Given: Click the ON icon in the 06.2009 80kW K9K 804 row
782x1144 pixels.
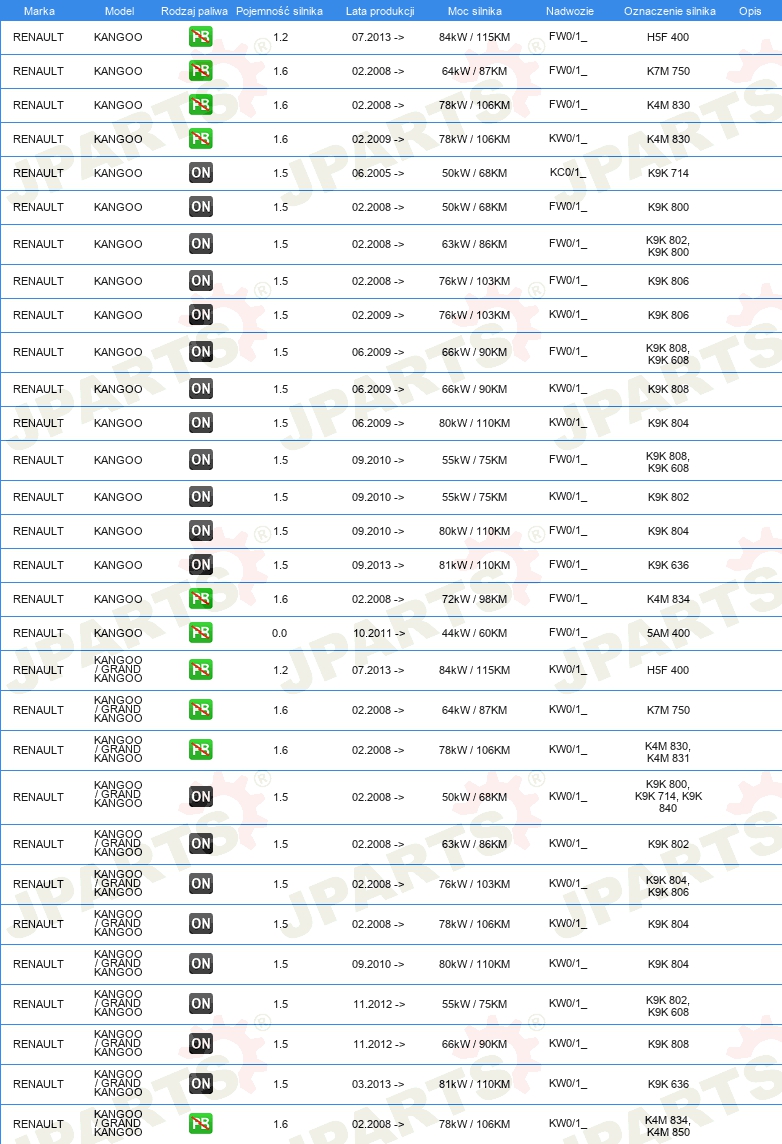Looking at the screenshot, I should click(x=201, y=423).
